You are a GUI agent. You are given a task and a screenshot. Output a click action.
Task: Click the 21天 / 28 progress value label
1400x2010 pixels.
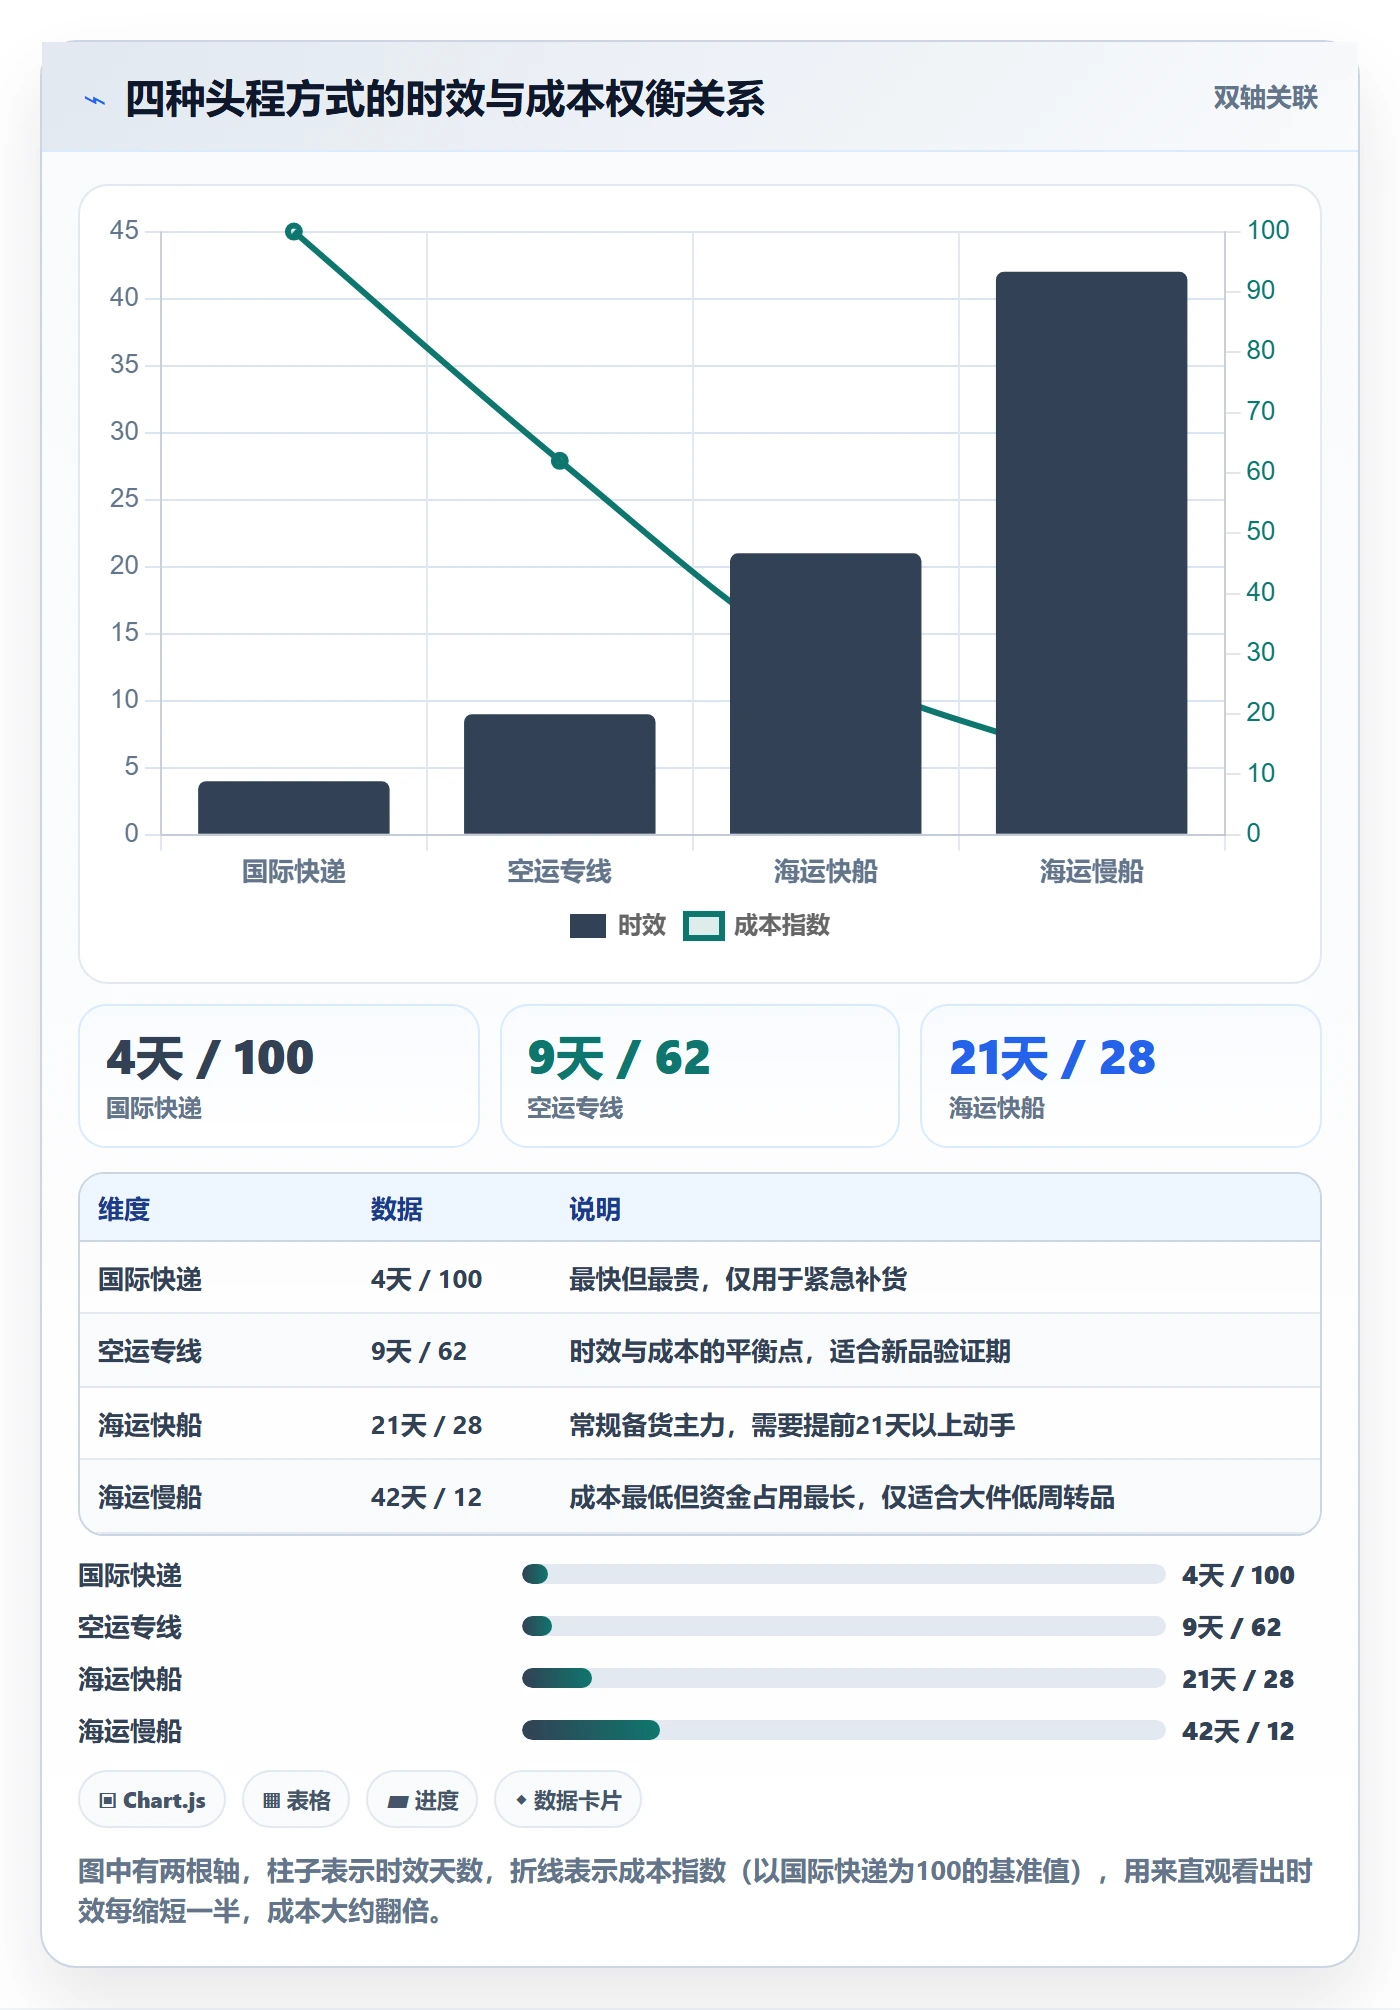coord(1238,1679)
